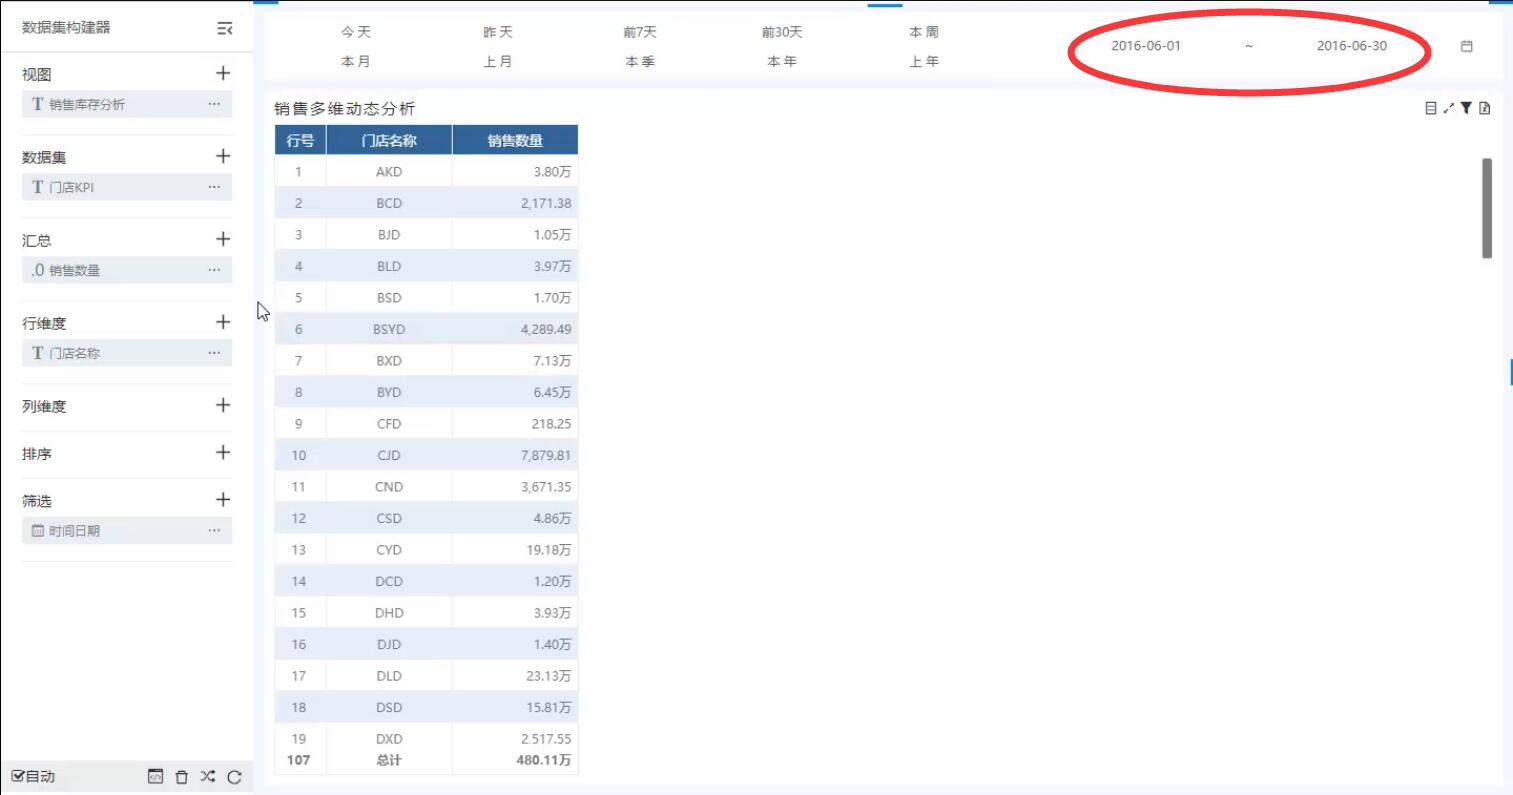This screenshot has width=1513, height=795.
Task: Click the DSD store name cell
Action: pyautogui.click(x=389, y=707)
